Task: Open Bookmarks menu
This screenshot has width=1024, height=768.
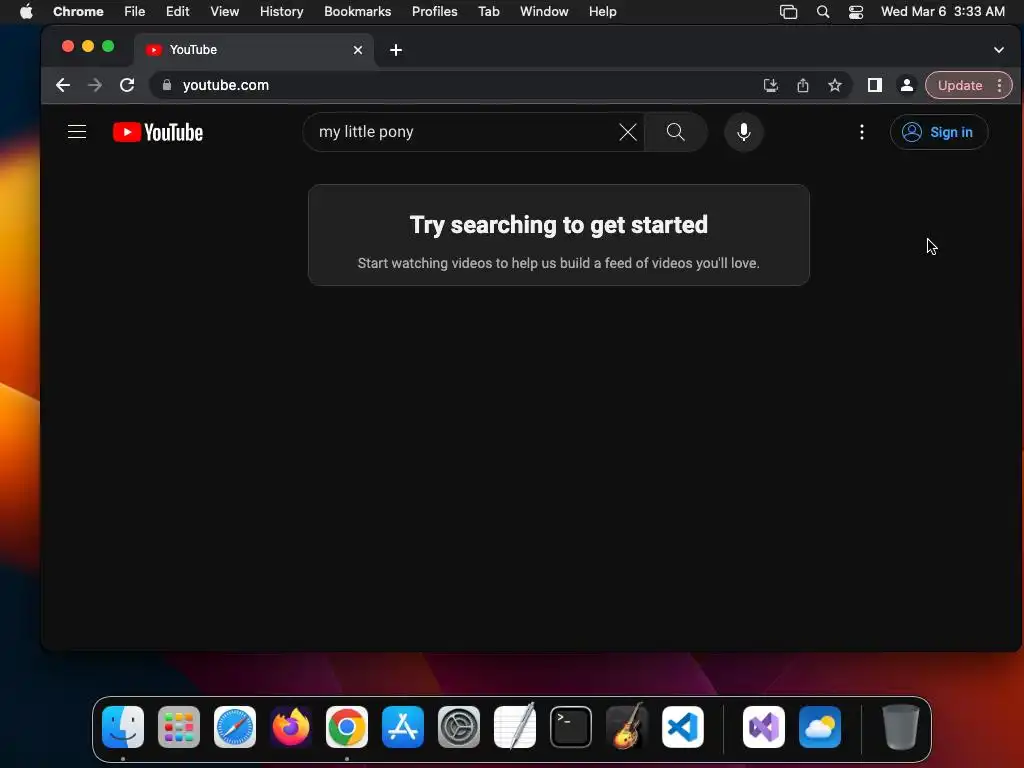Action: coord(357,11)
